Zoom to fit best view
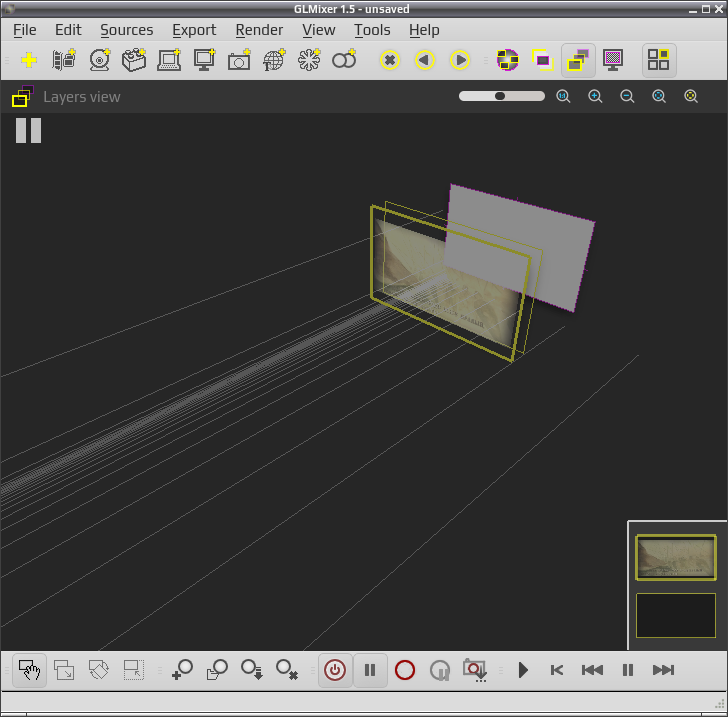Screen dimensions: 728x717 pos(659,97)
